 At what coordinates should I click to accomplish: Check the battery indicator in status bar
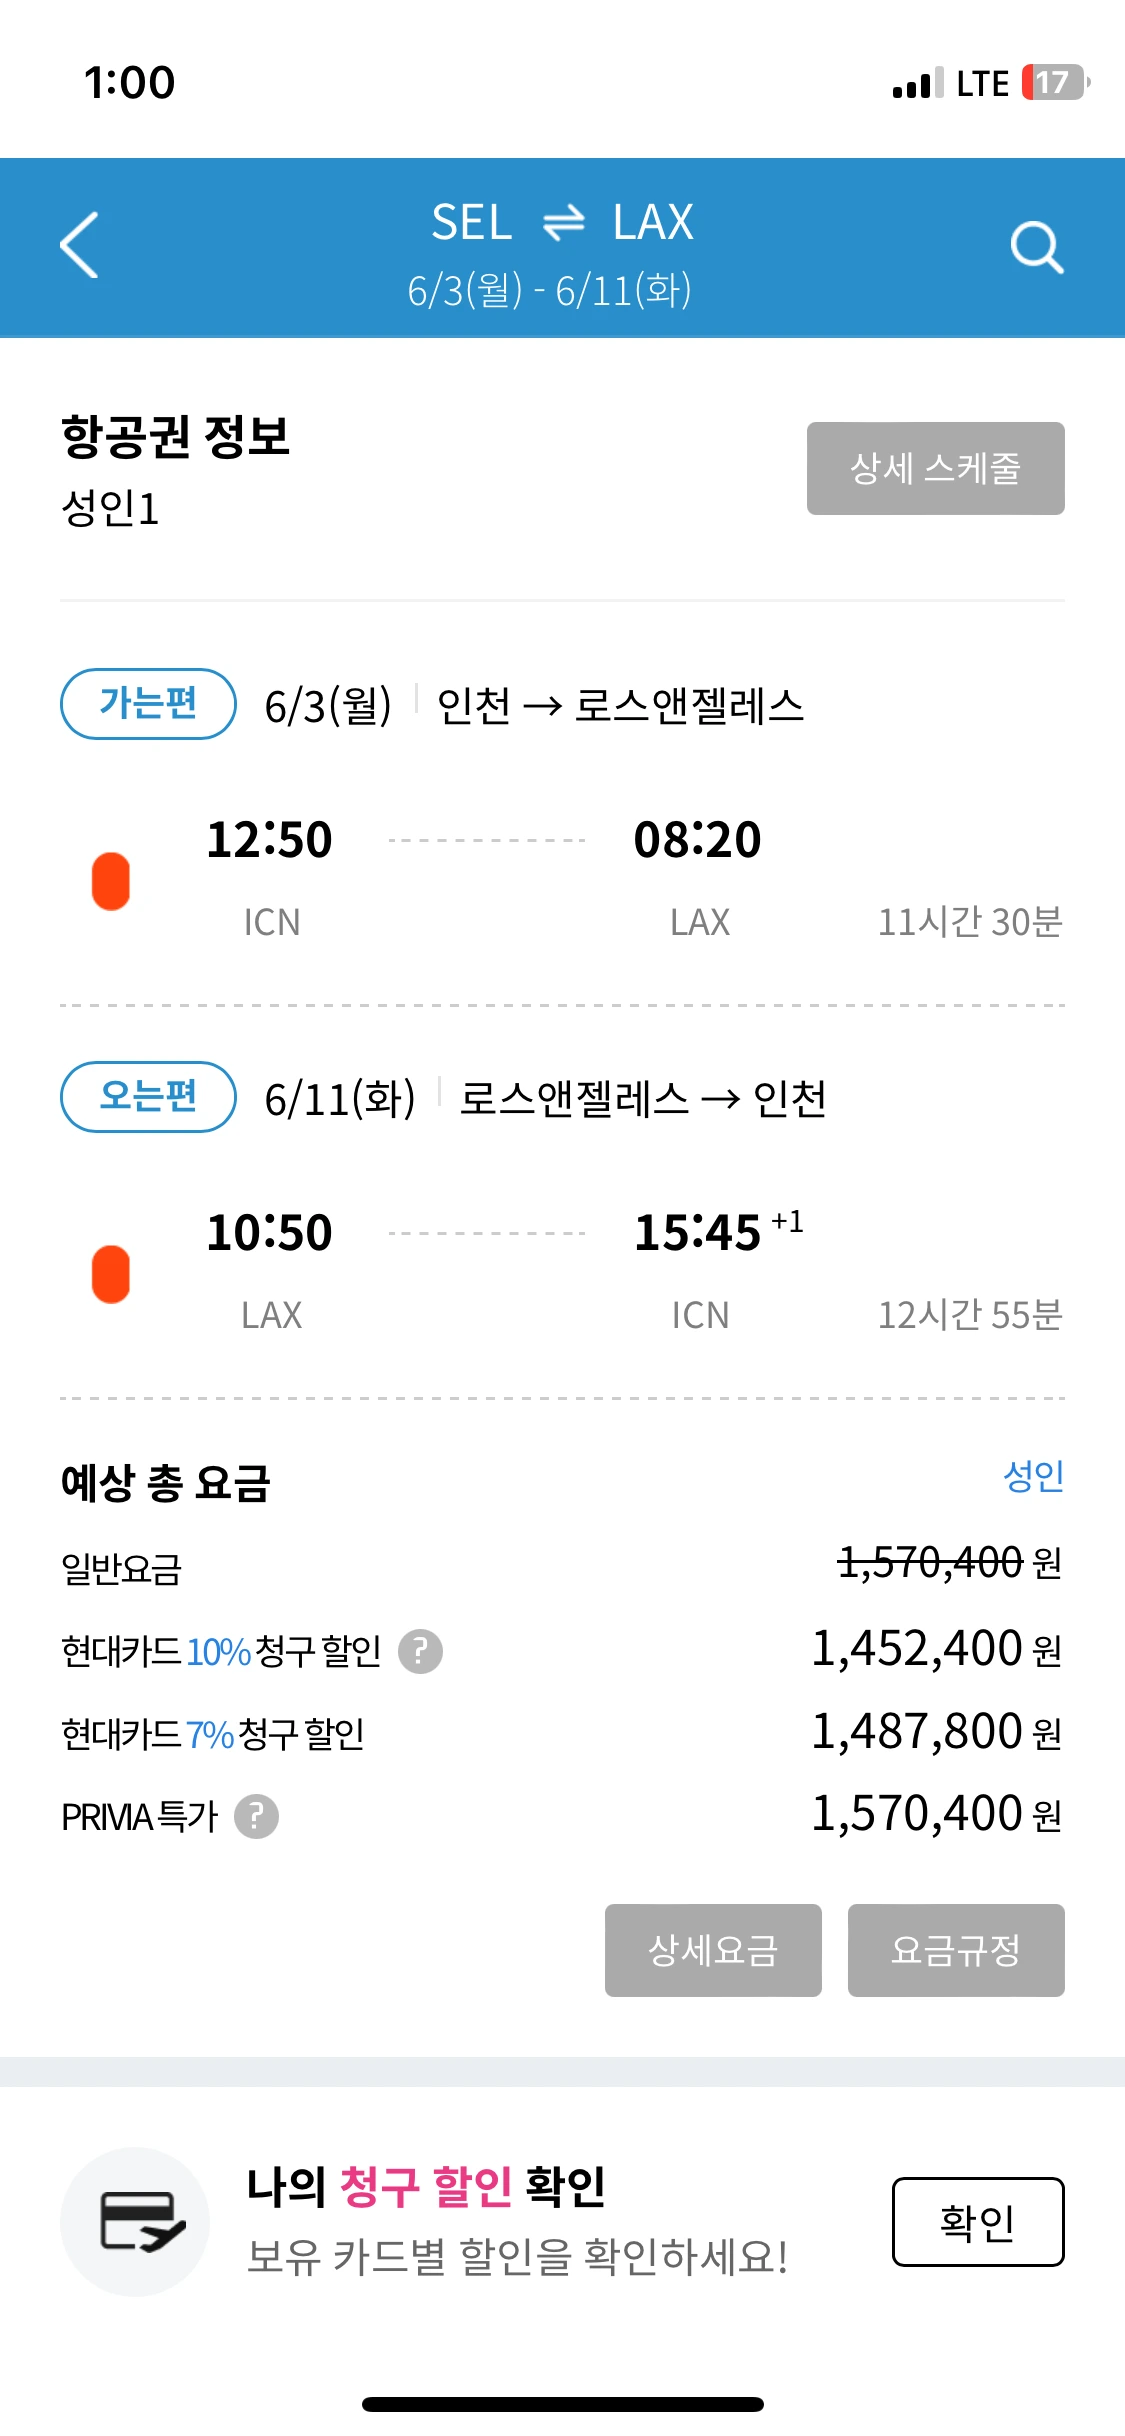point(1055,82)
